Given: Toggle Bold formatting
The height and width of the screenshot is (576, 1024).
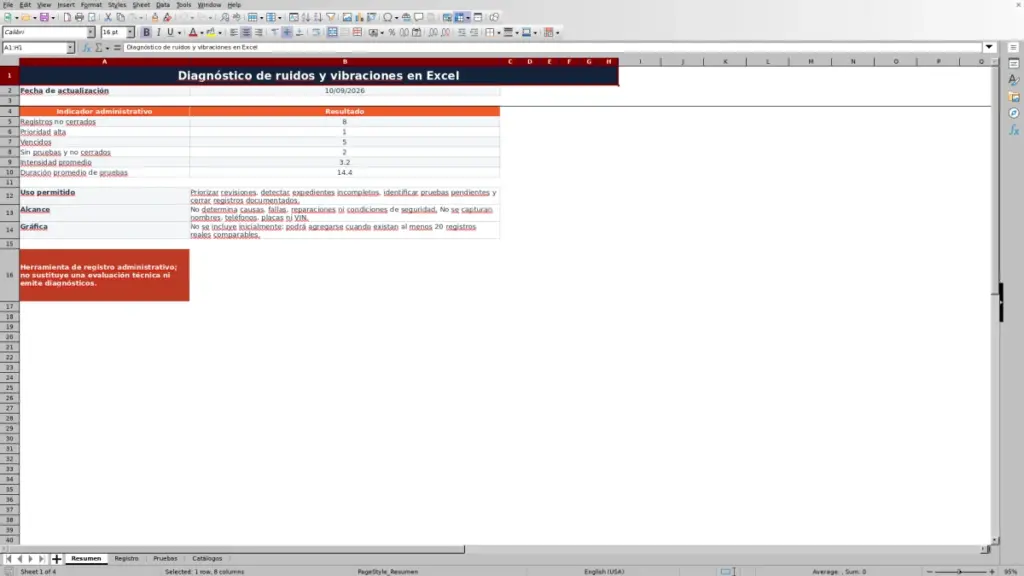Looking at the screenshot, I should coord(146,33).
